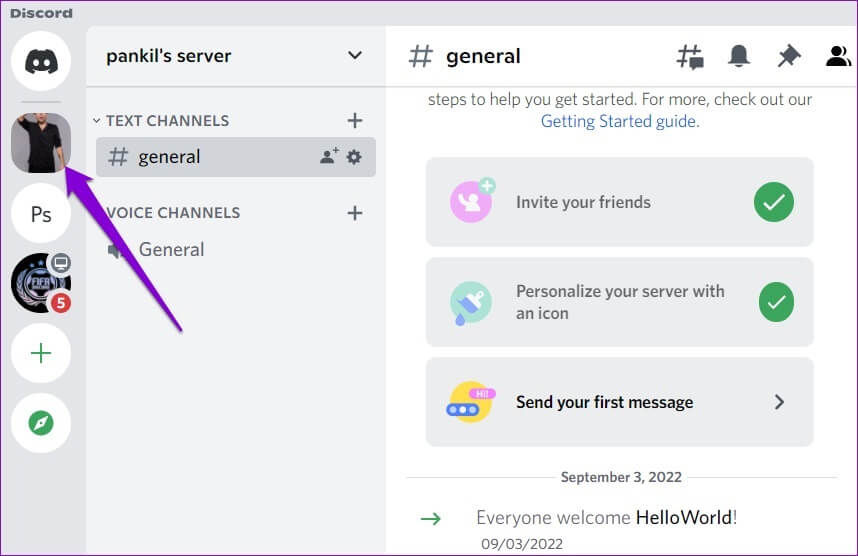Click the red 5 mention badge

pos(61,302)
